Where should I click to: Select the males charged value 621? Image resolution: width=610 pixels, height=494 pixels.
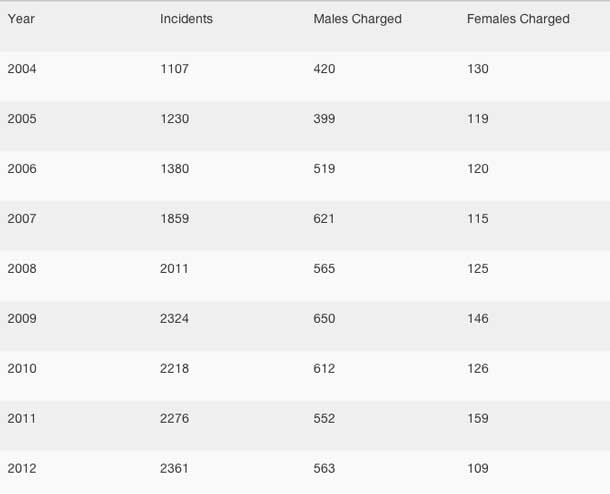(324, 219)
